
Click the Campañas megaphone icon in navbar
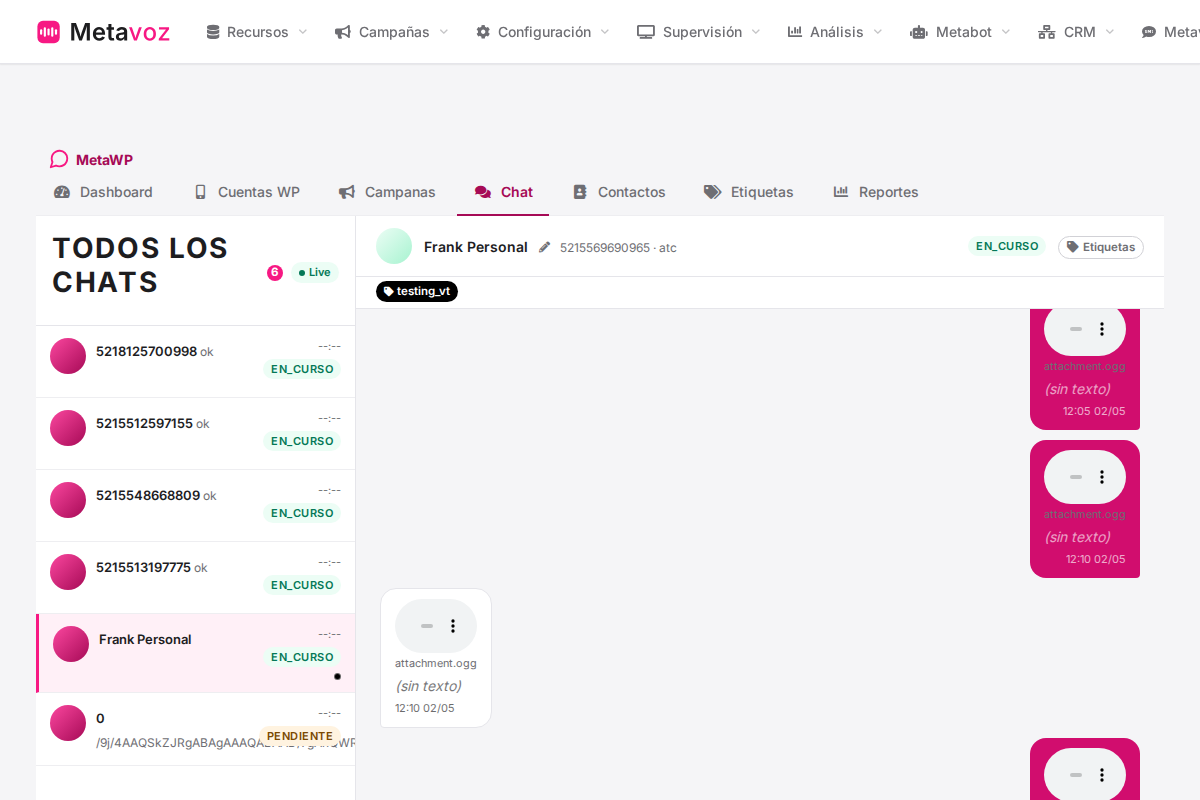pyautogui.click(x=343, y=32)
